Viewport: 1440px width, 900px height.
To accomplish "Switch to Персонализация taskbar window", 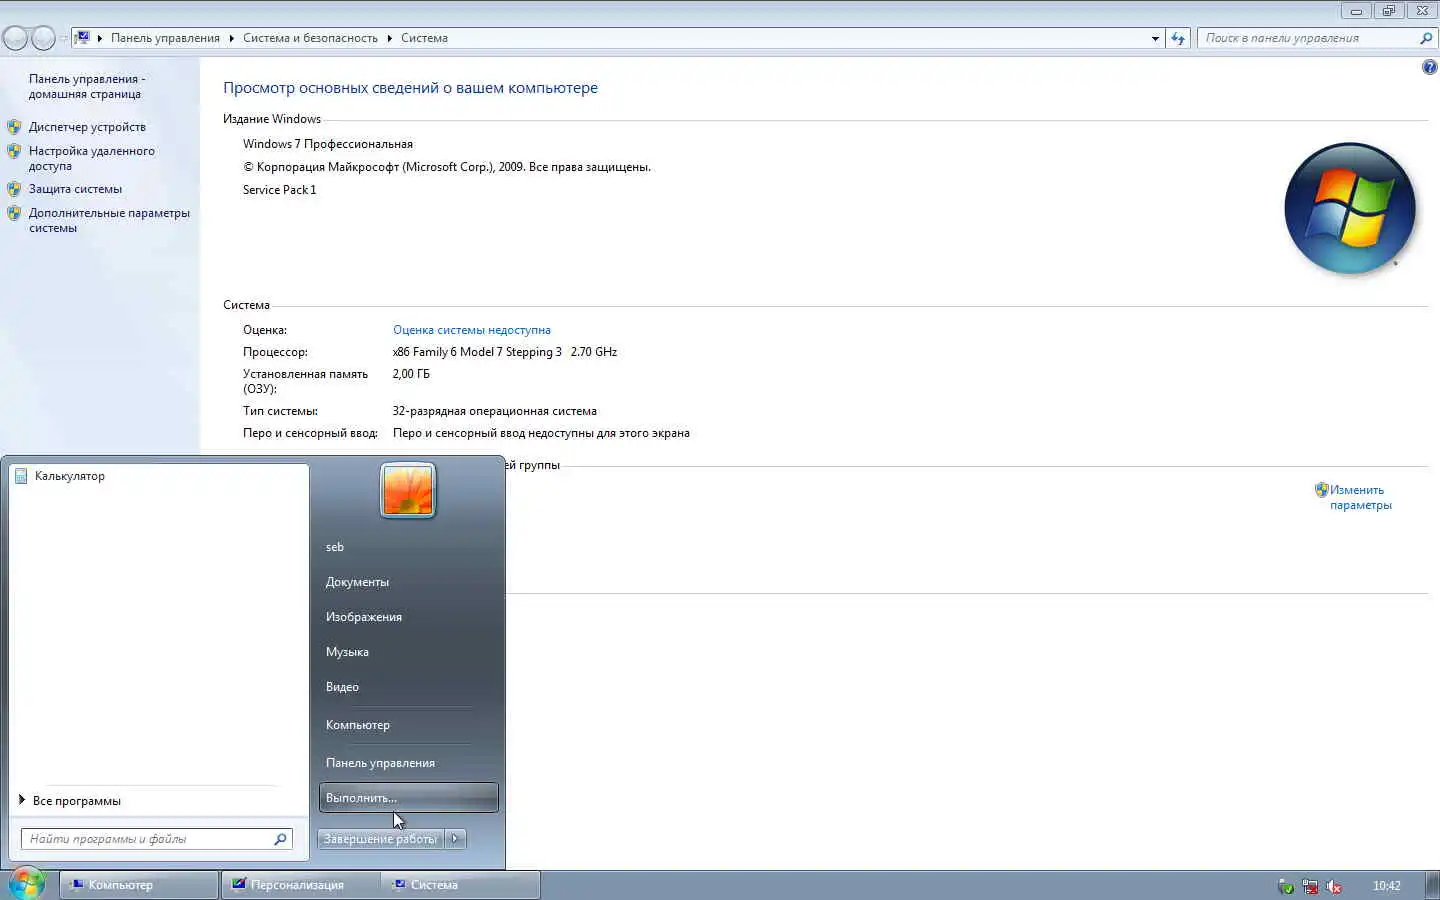I will click(301, 885).
